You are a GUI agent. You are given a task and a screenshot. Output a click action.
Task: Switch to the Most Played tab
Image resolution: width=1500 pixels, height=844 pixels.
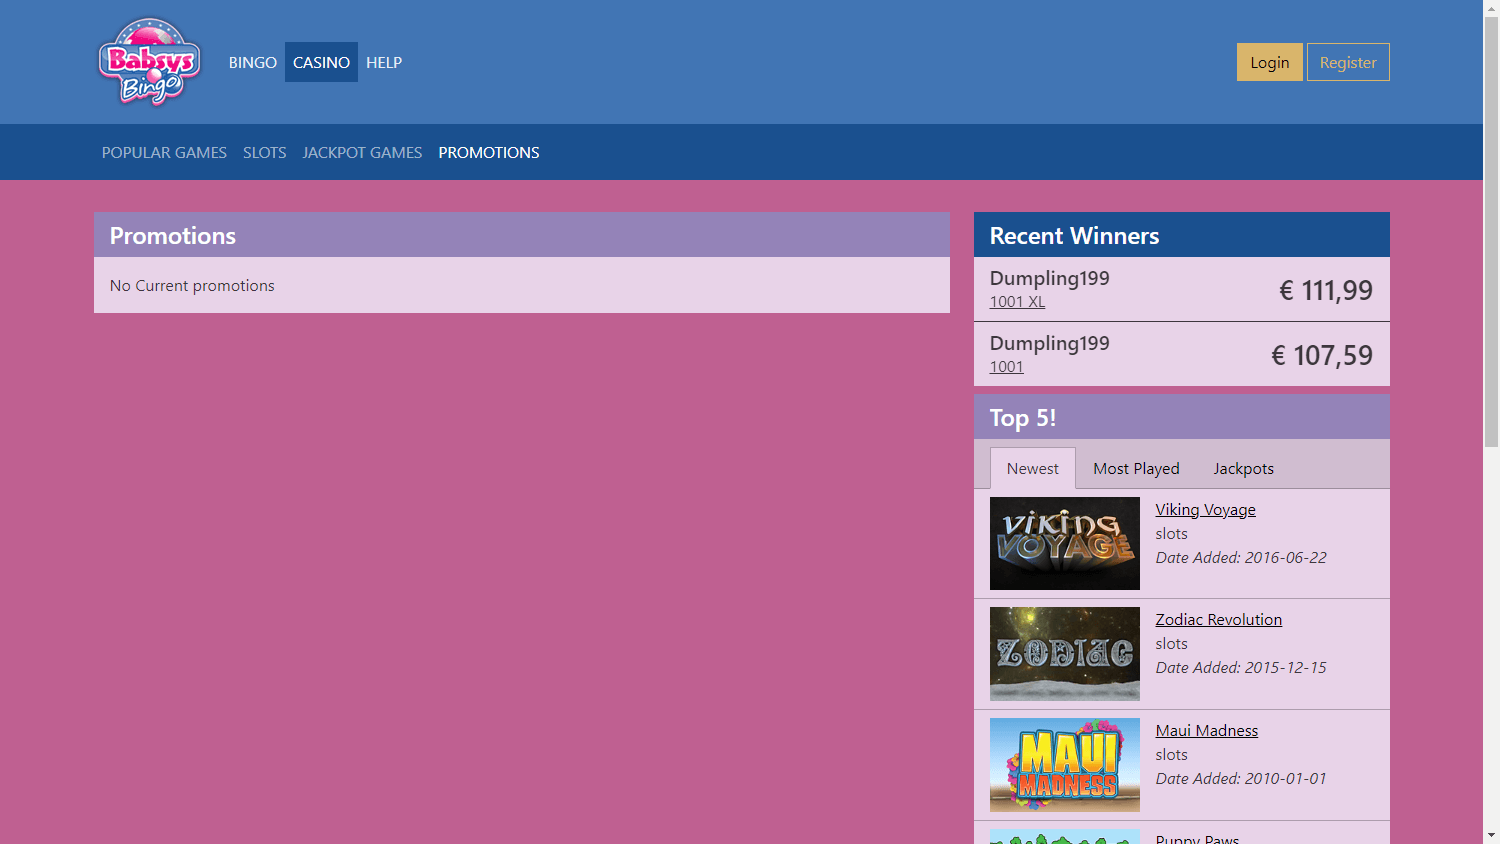[x=1136, y=468]
